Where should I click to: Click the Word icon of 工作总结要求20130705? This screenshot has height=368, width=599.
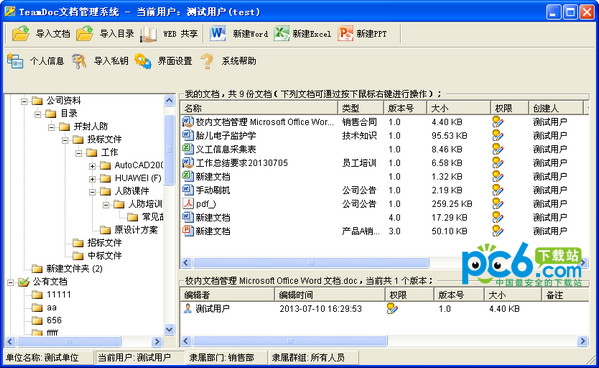188,163
